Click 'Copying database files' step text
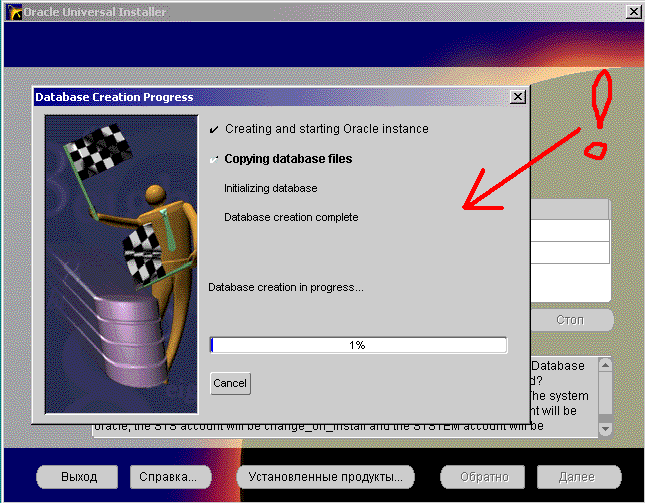Viewport: 645px width, 503px height. [x=288, y=159]
